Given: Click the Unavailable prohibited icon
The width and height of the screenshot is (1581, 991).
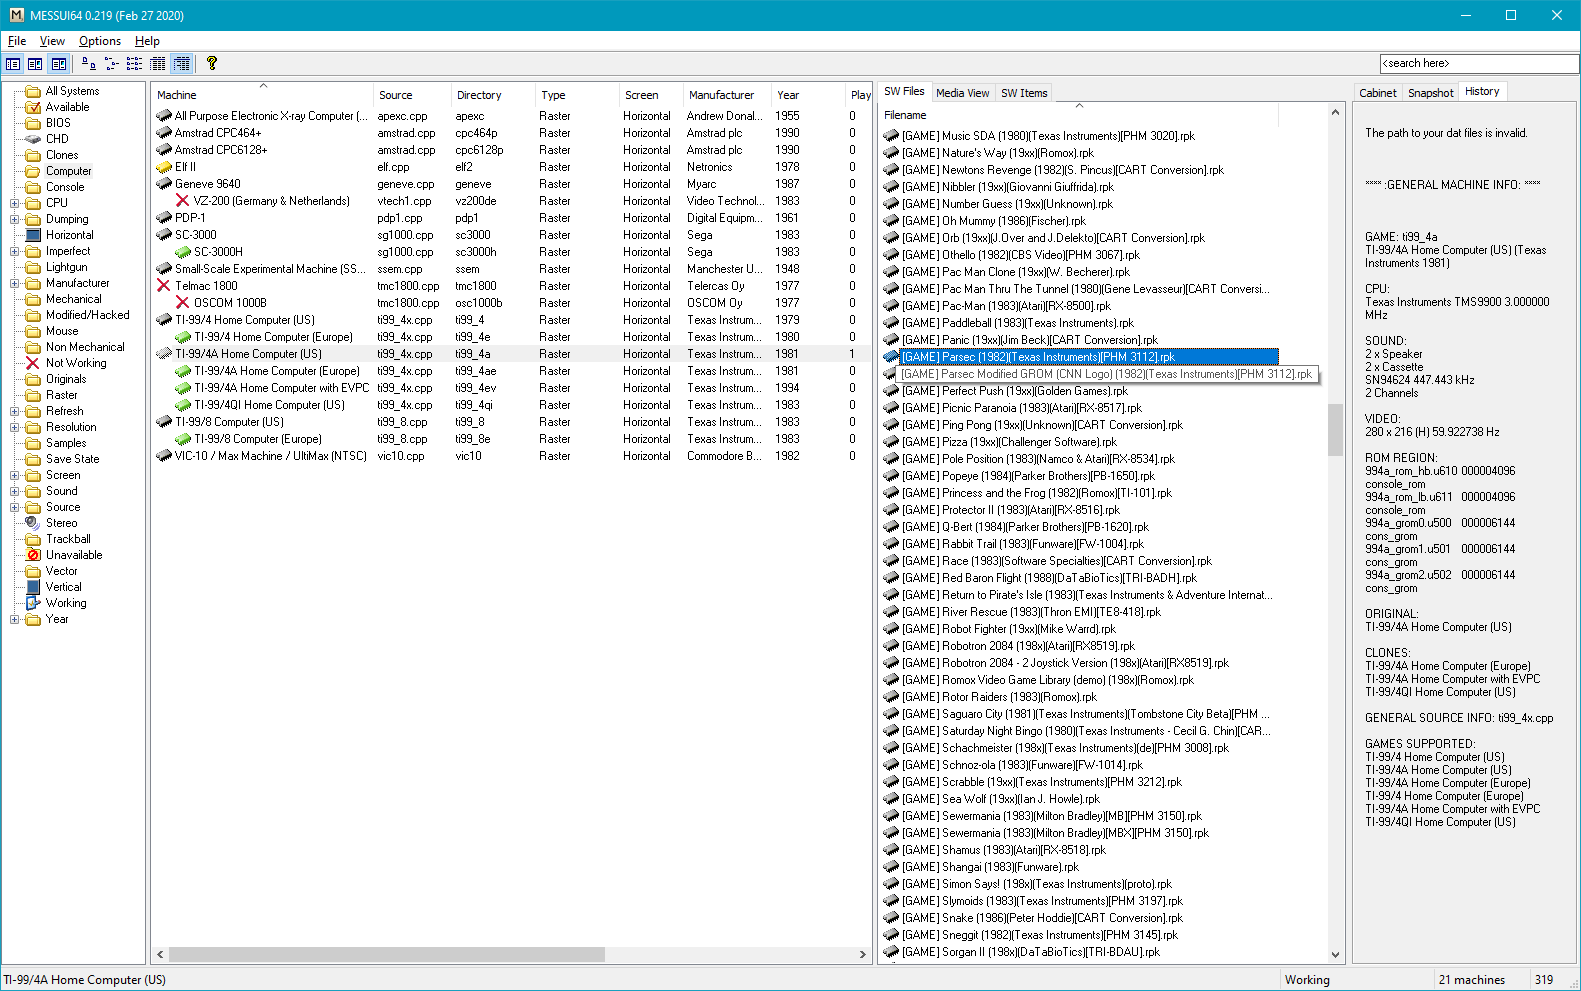Looking at the screenshot, I should pos(33,555).
